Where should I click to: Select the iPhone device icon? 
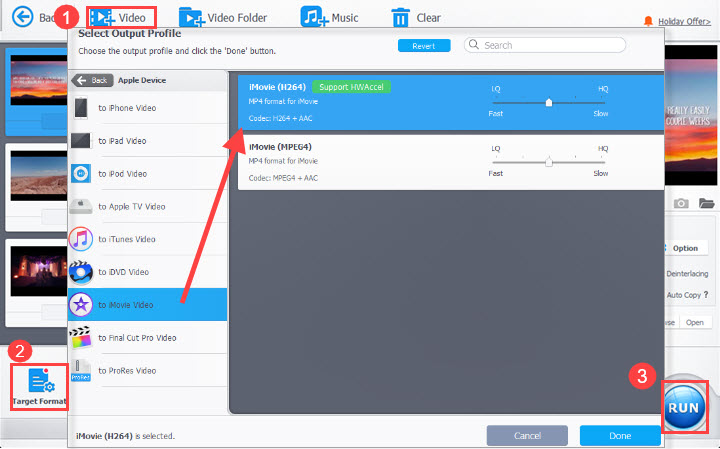click(81, 108)
